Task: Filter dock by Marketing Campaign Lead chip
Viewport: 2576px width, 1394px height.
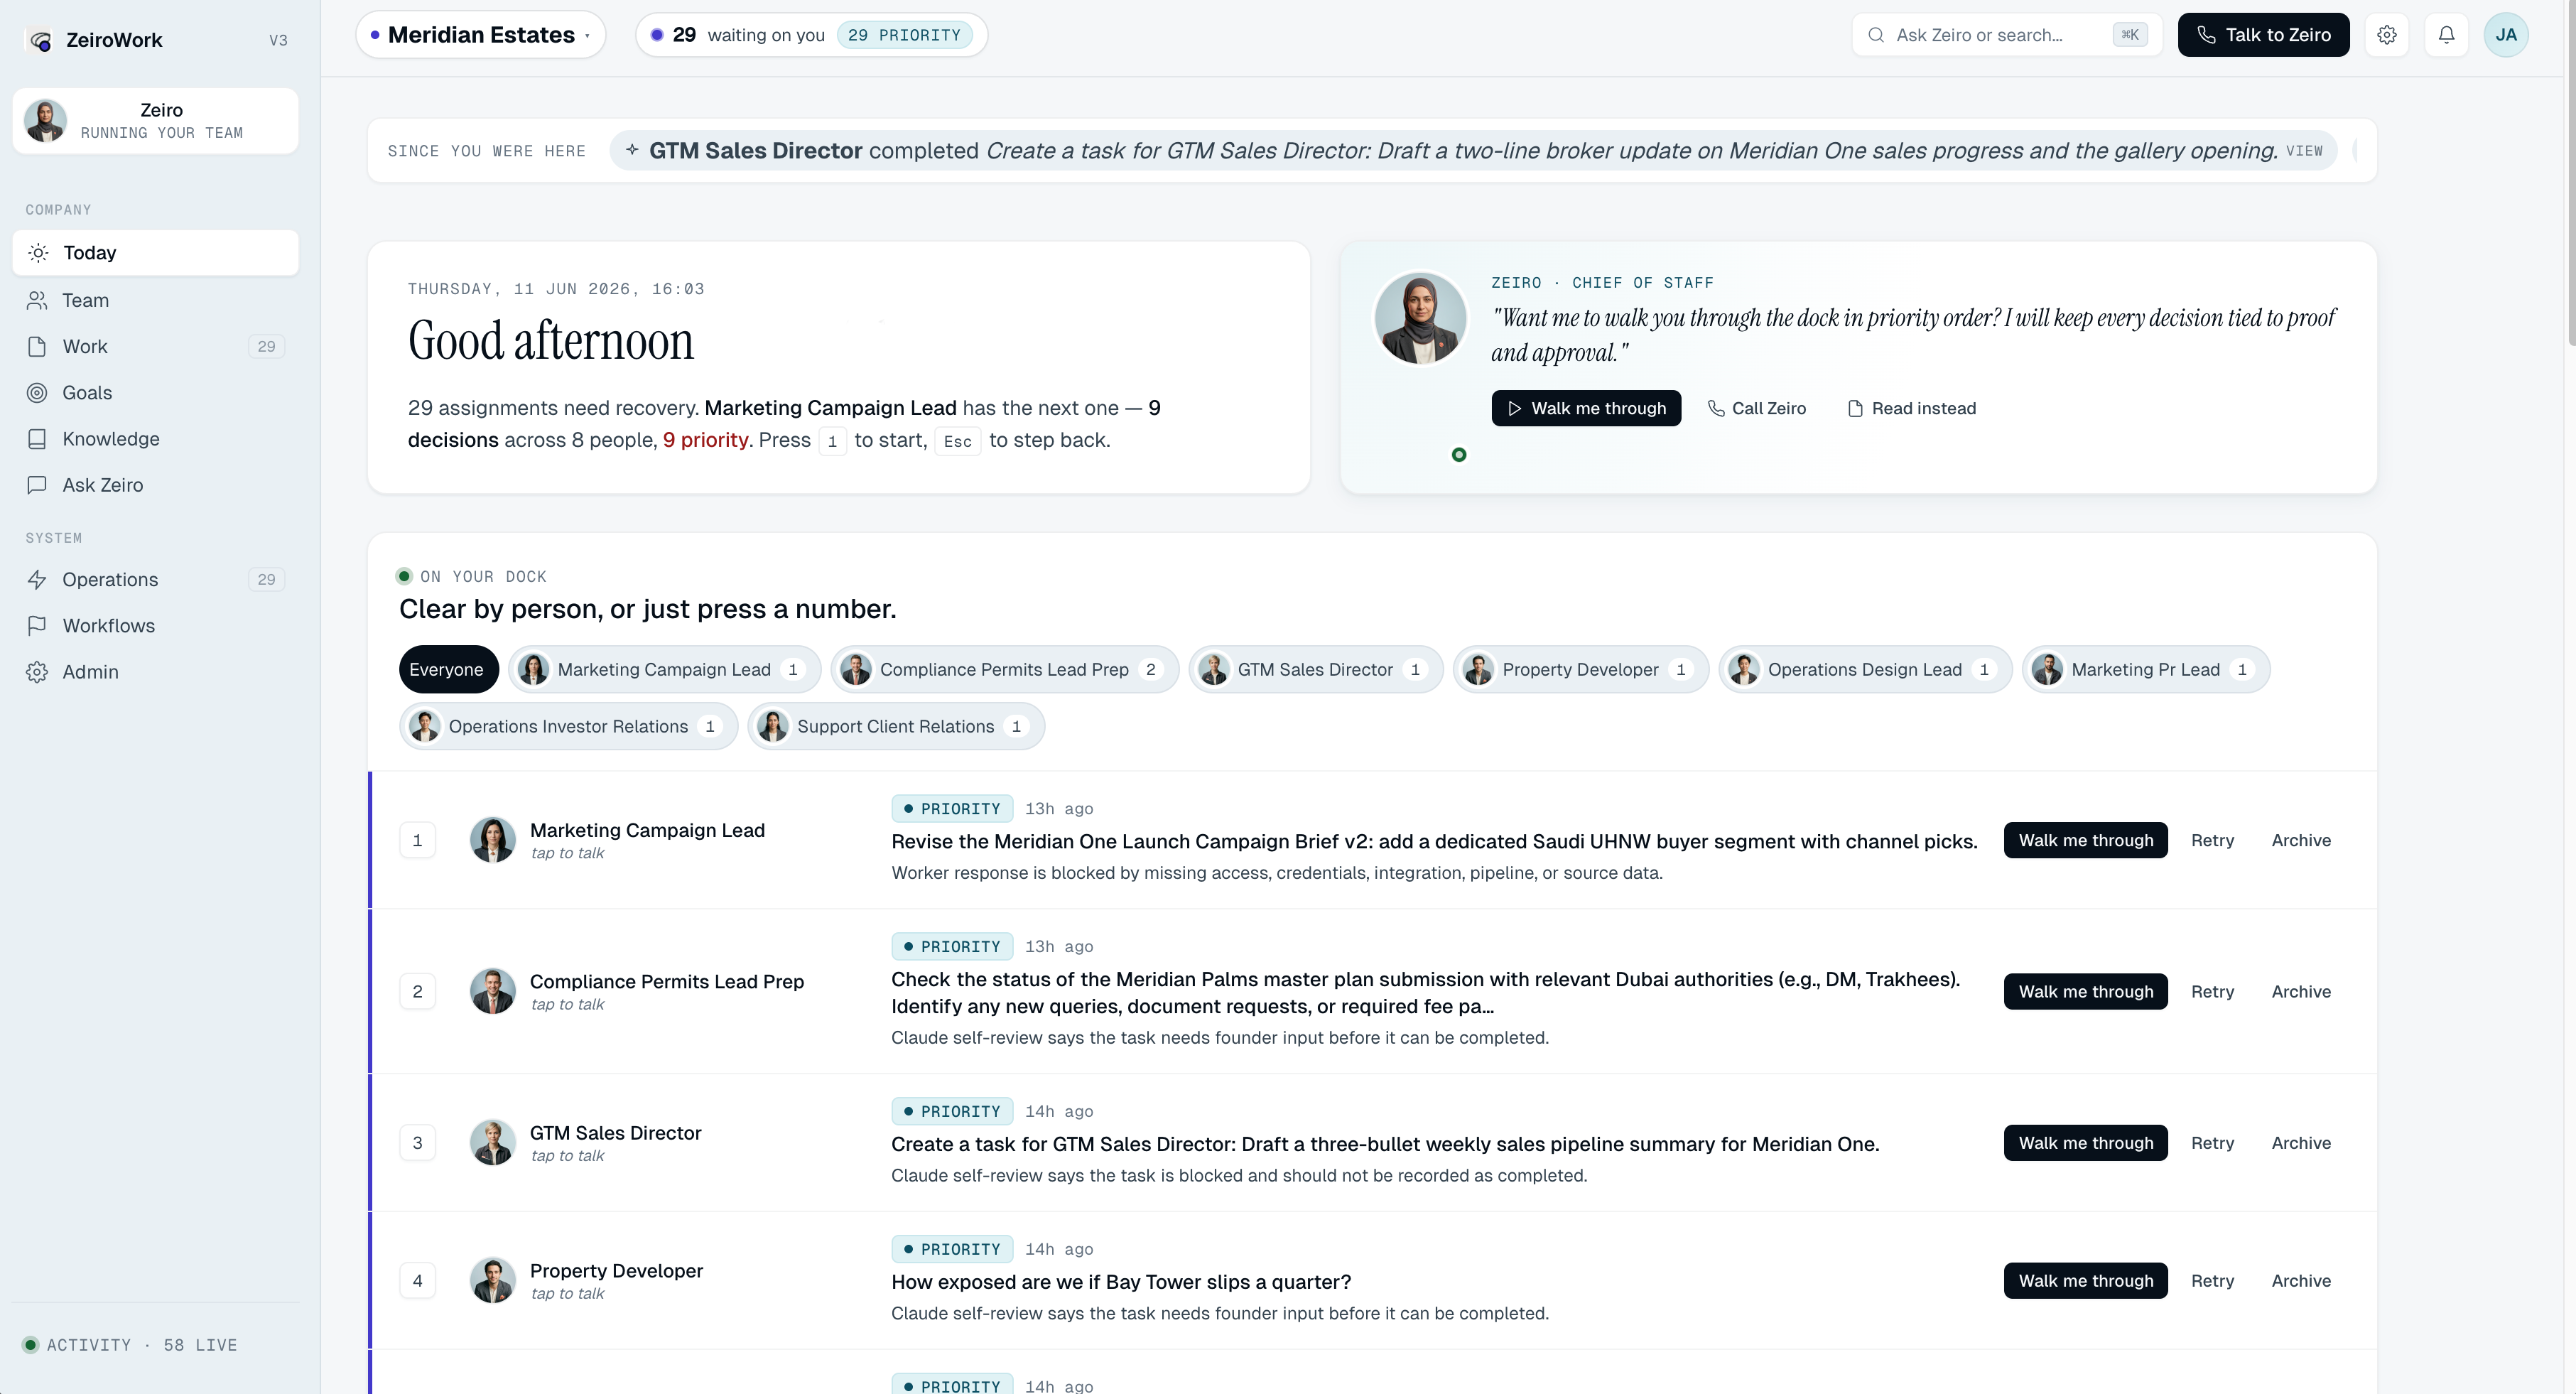Action: [x=664, y=670]
